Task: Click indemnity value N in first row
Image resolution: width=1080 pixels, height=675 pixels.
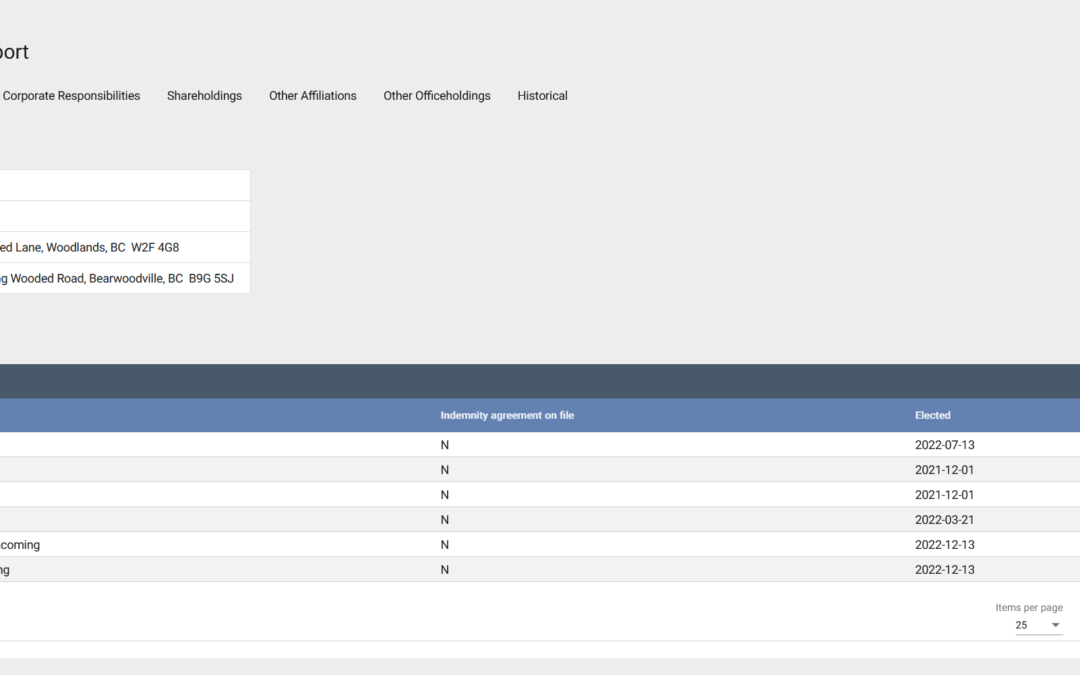Action: coord(445,445)
